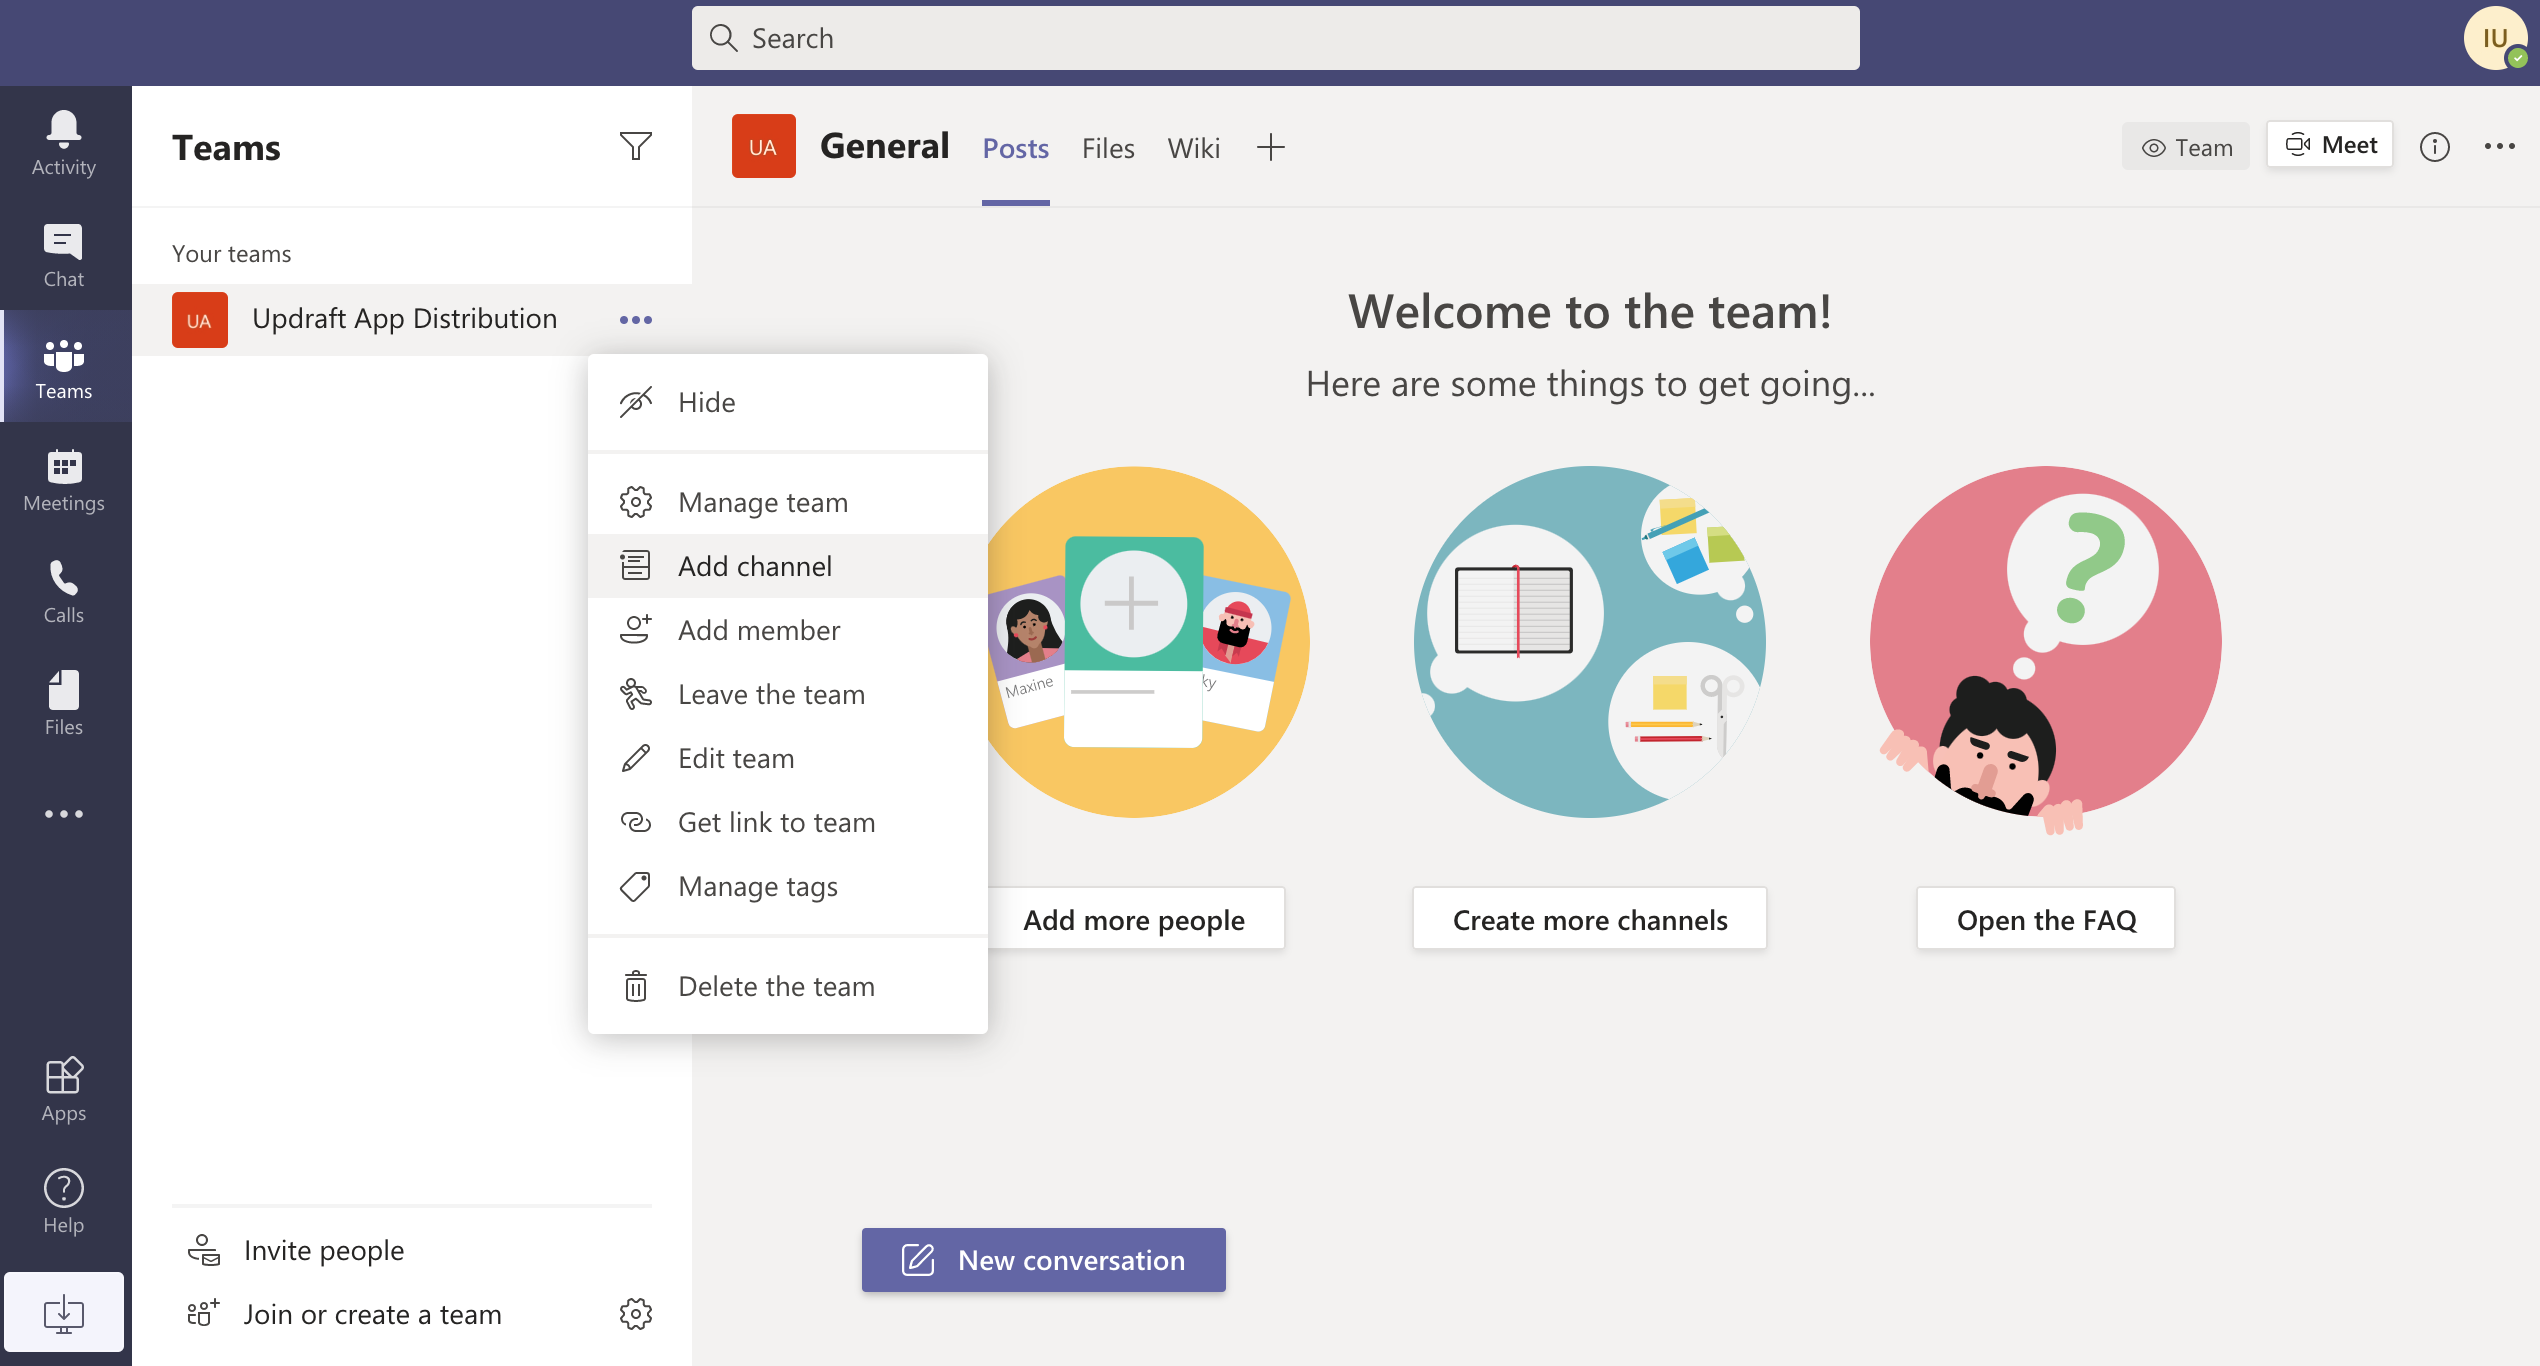Image resolution: width=2540 pixels, height=1366 pixels.
Task: Switch to the Files tab
Action: coord(1108,148)
